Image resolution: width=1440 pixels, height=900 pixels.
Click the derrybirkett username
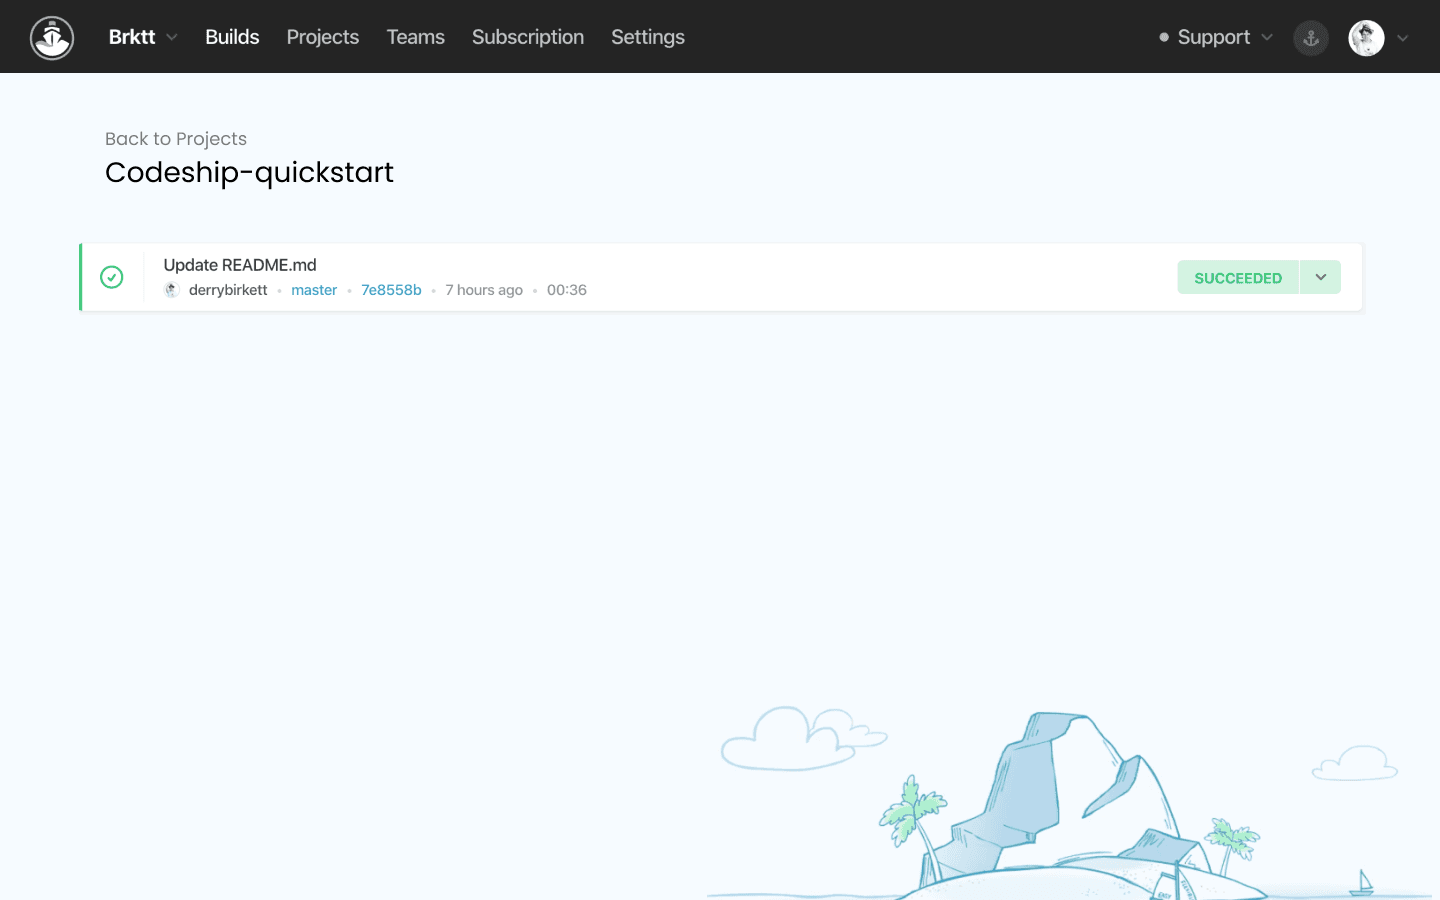(x=228, y=290)
